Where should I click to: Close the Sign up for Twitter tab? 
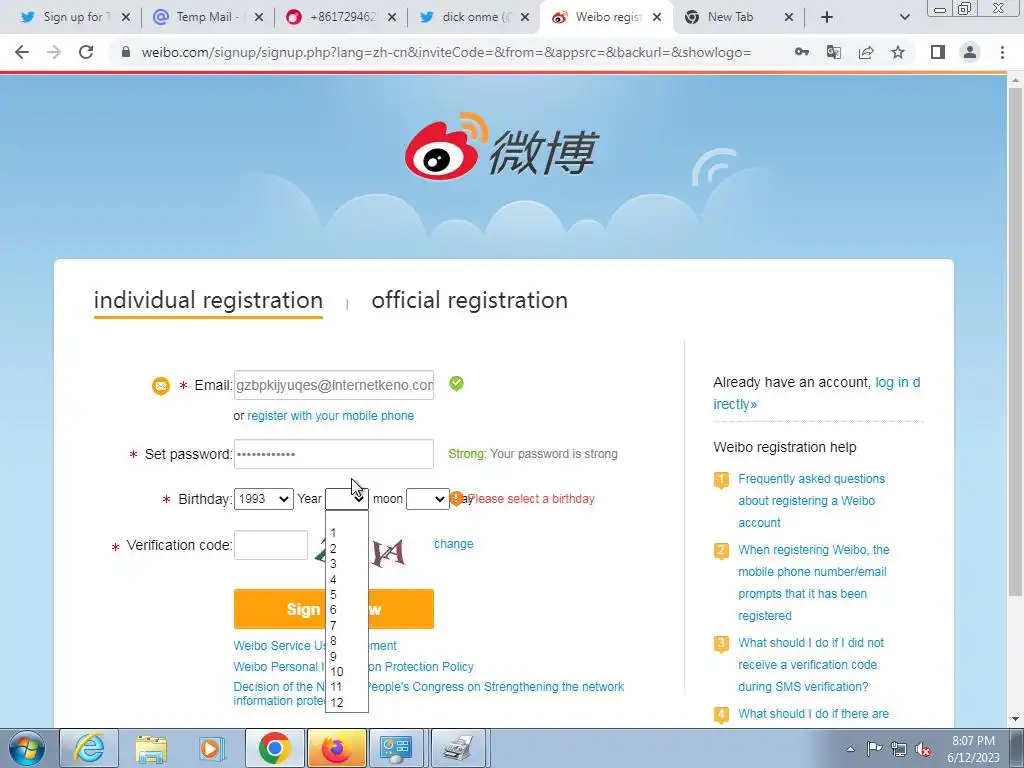coord(125,17)
